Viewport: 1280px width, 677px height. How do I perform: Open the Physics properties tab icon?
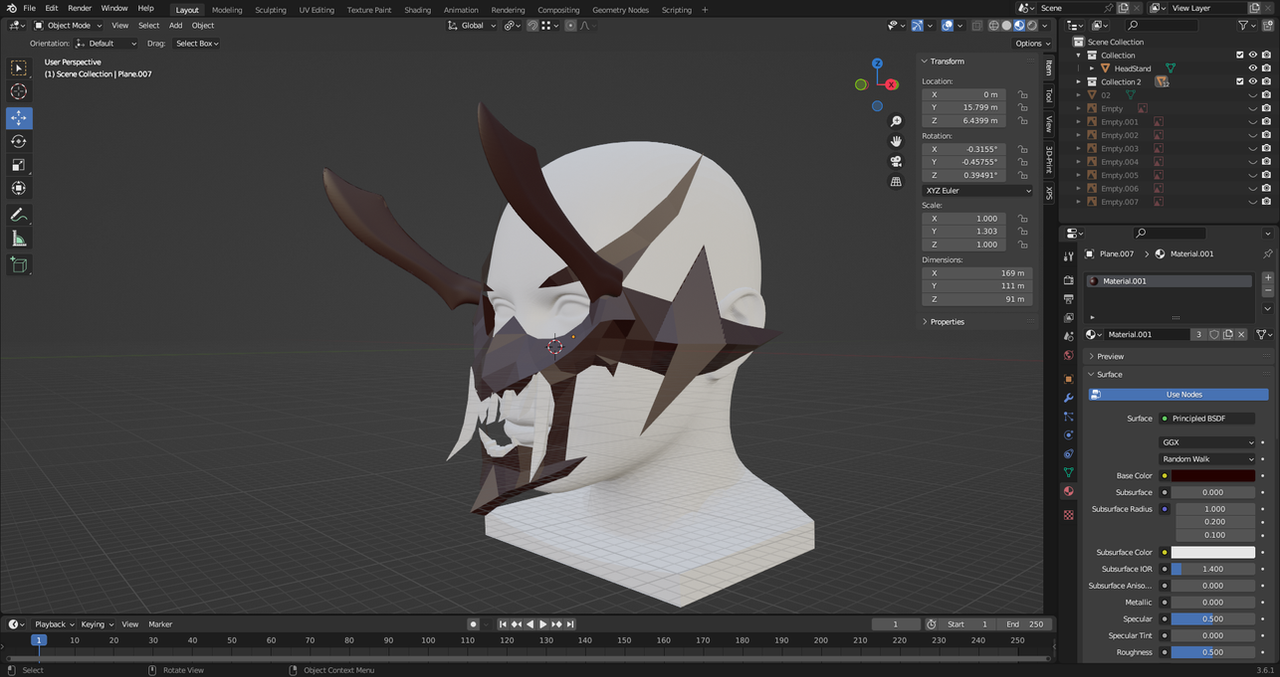tap(1068, 435)
